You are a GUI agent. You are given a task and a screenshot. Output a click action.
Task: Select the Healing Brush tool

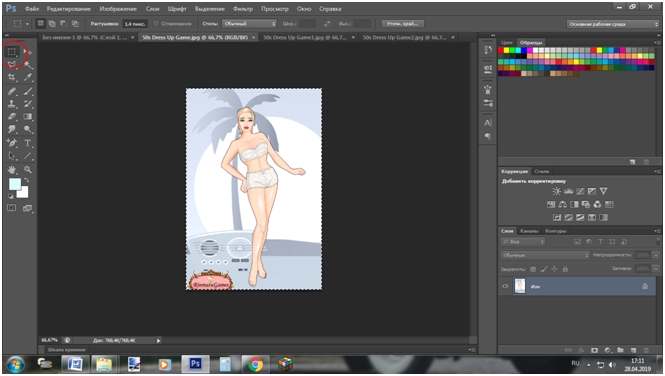[11, 91]
